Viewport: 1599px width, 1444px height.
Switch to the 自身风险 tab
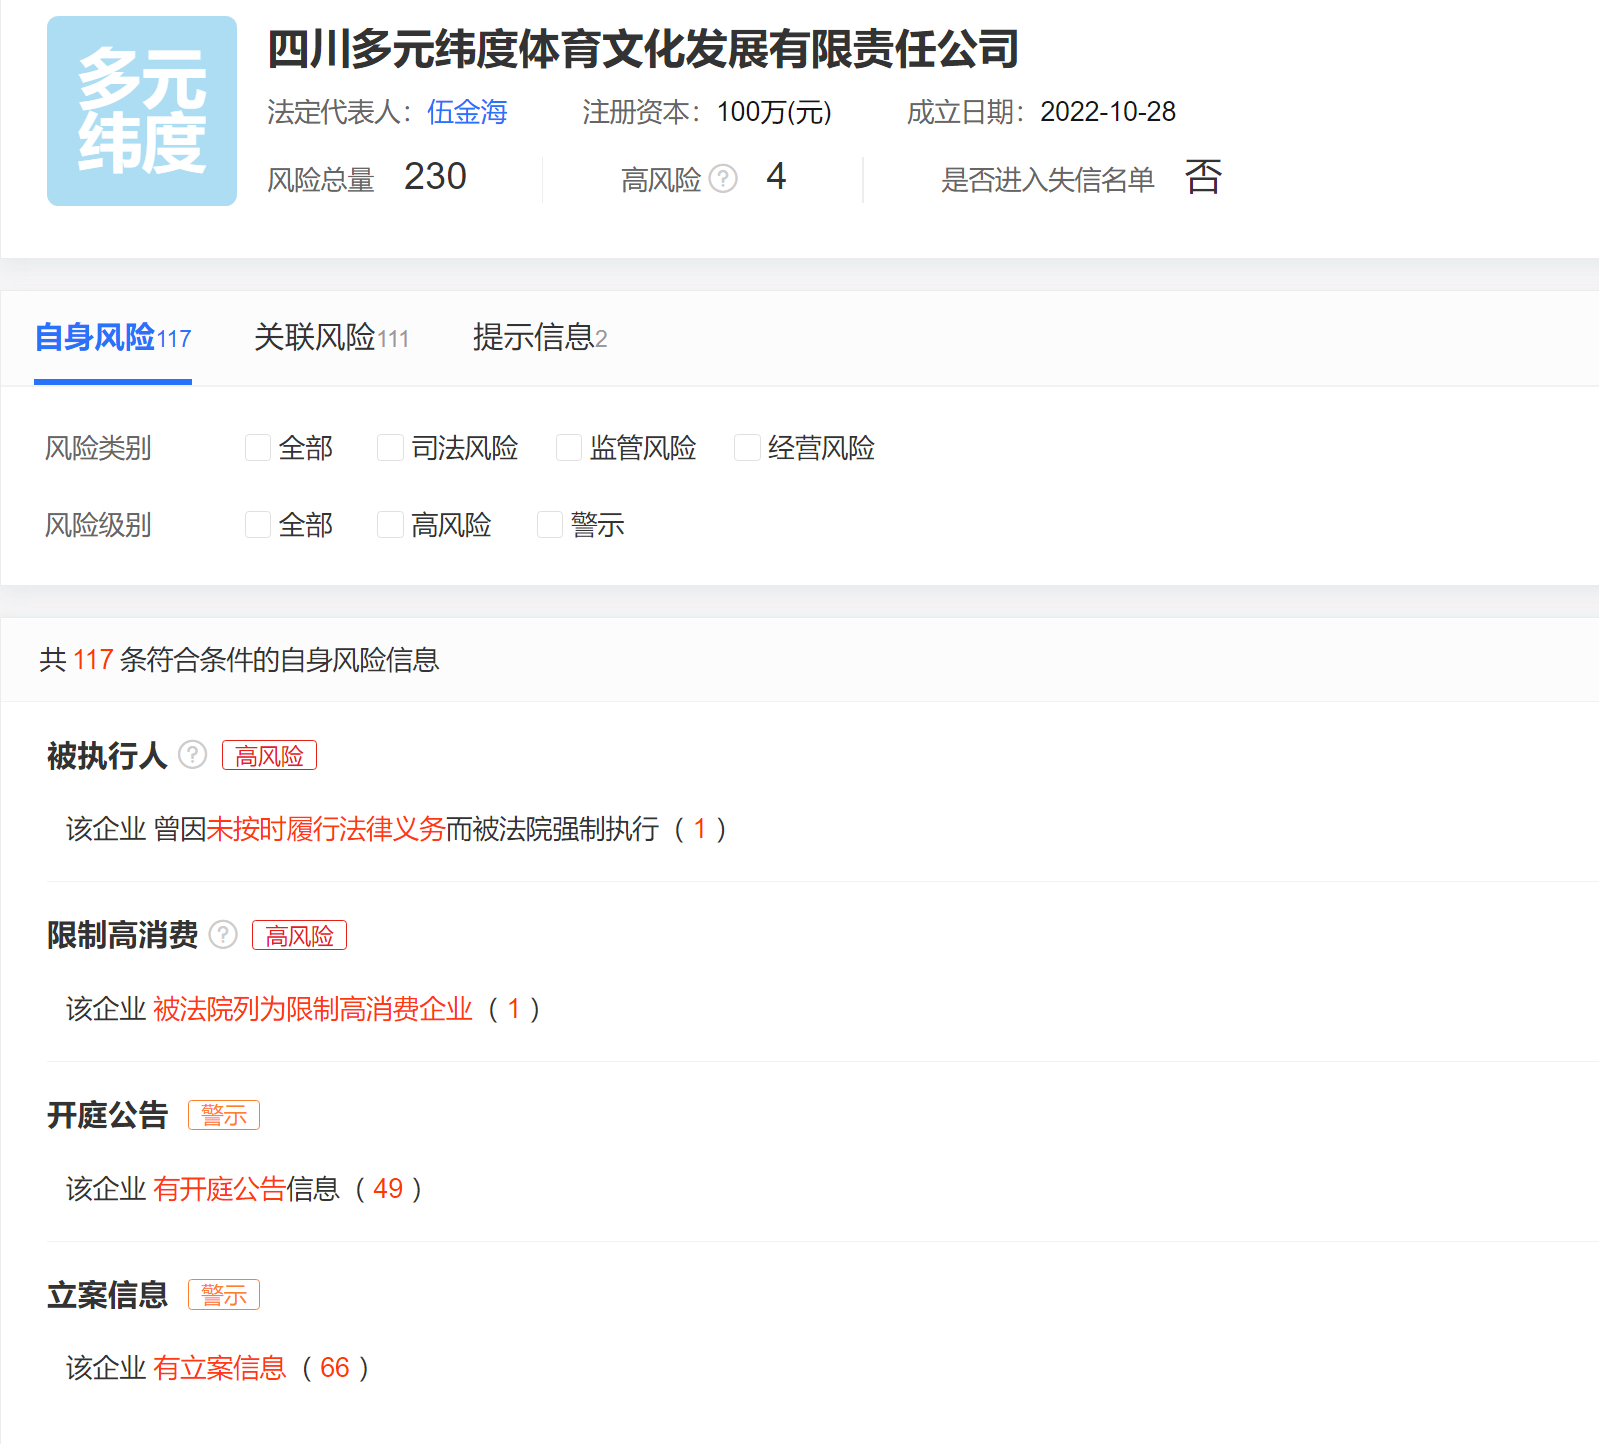point(113,338)
